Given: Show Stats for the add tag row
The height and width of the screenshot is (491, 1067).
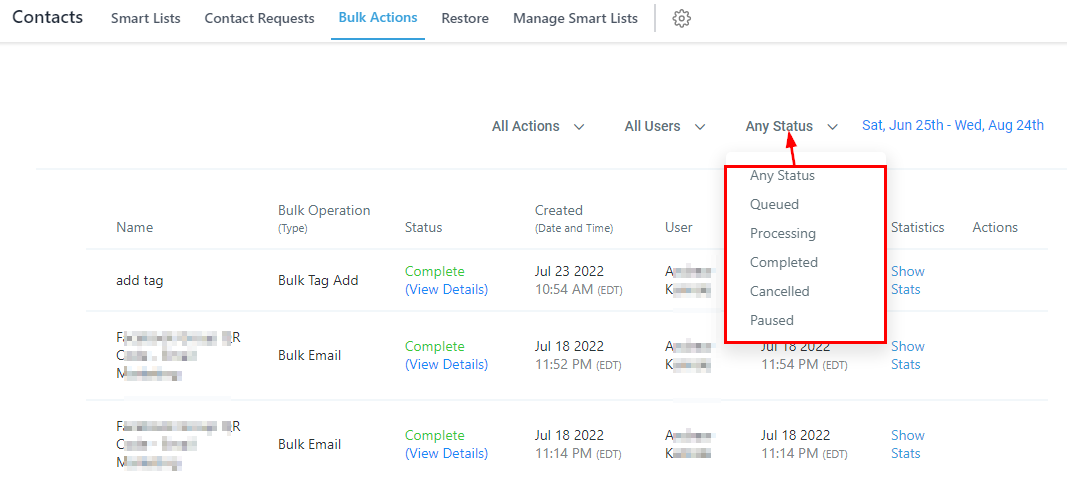Looking at the screenshot, I should click(907, 280).
